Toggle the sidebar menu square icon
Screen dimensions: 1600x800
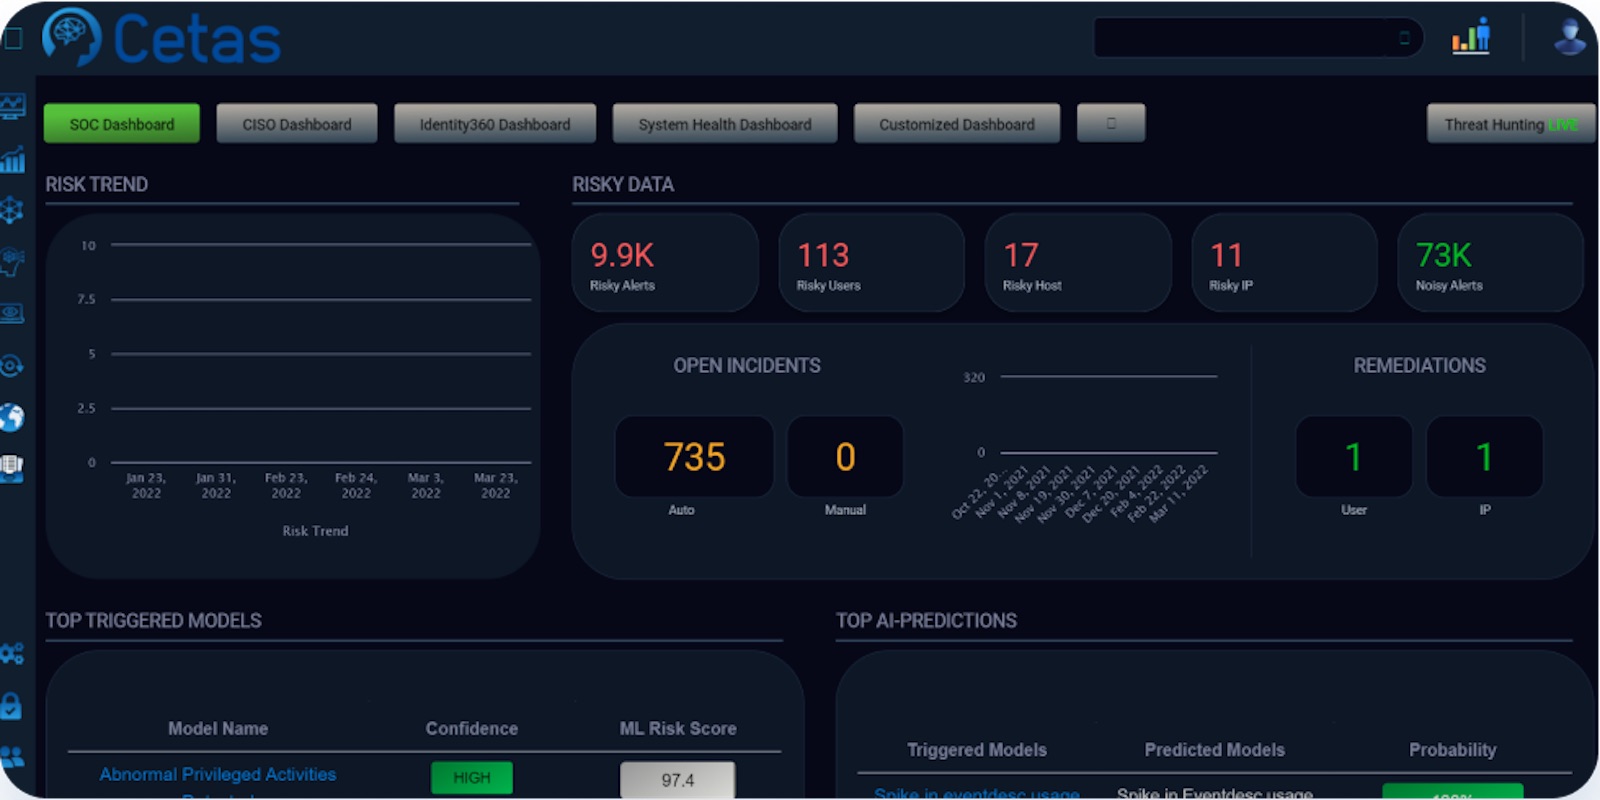point(12,38)
